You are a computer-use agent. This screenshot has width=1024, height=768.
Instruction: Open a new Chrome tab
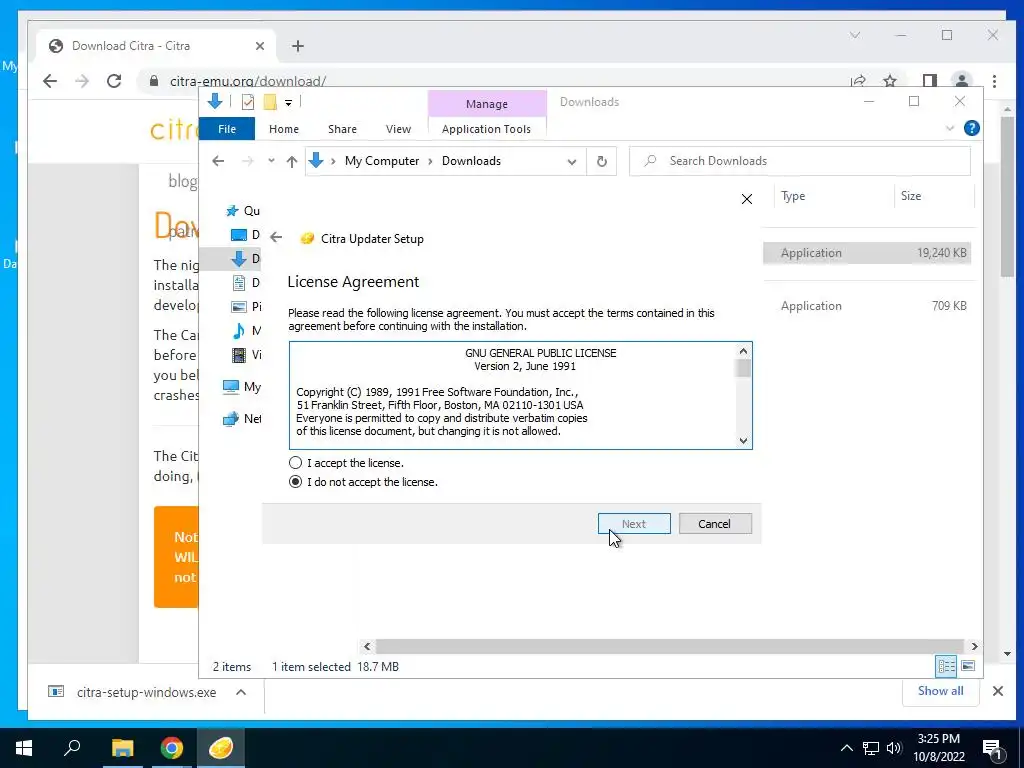[298, 46]
